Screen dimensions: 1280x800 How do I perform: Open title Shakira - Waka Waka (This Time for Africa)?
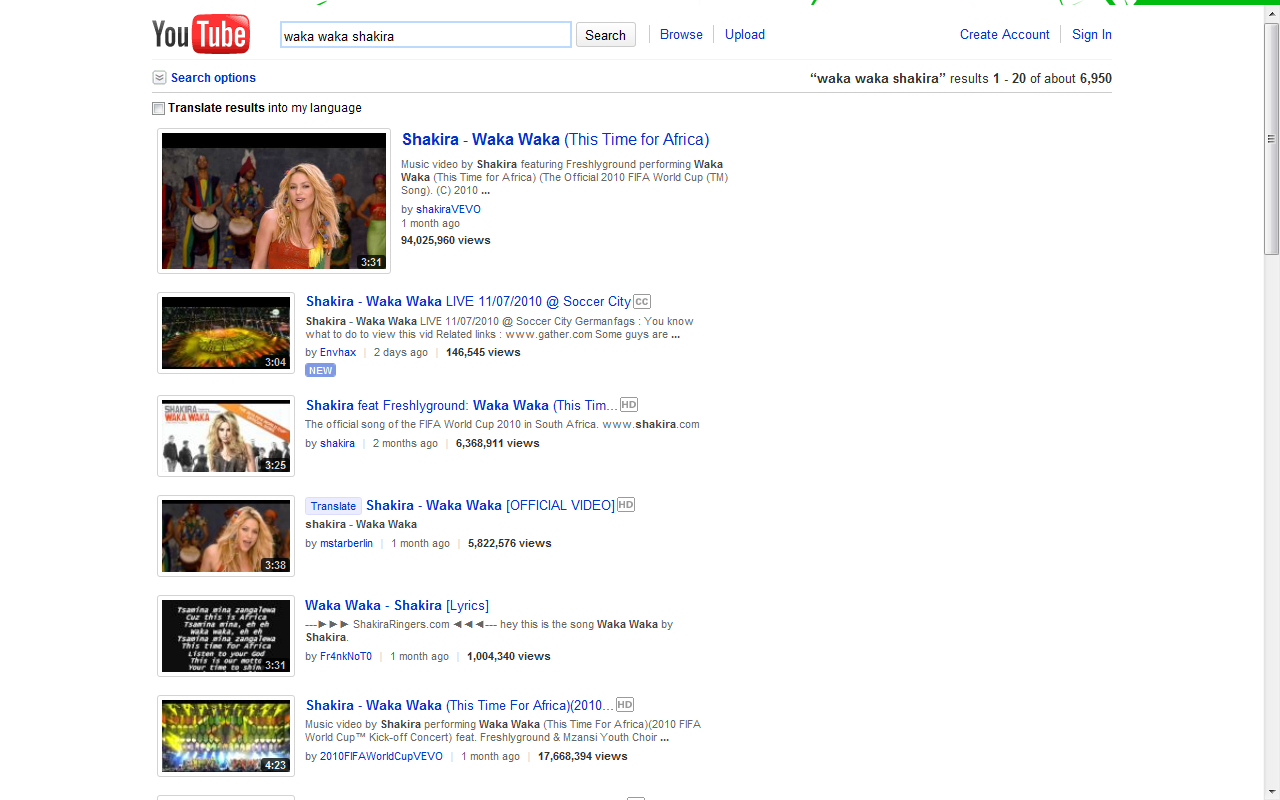555,140
